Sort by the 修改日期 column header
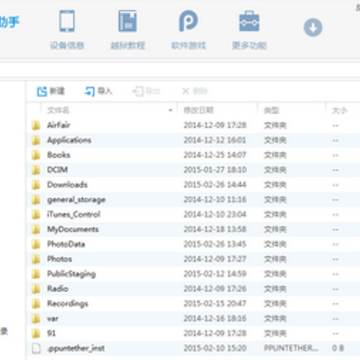This screenshot has width=360, height=360. click(217, 110)
